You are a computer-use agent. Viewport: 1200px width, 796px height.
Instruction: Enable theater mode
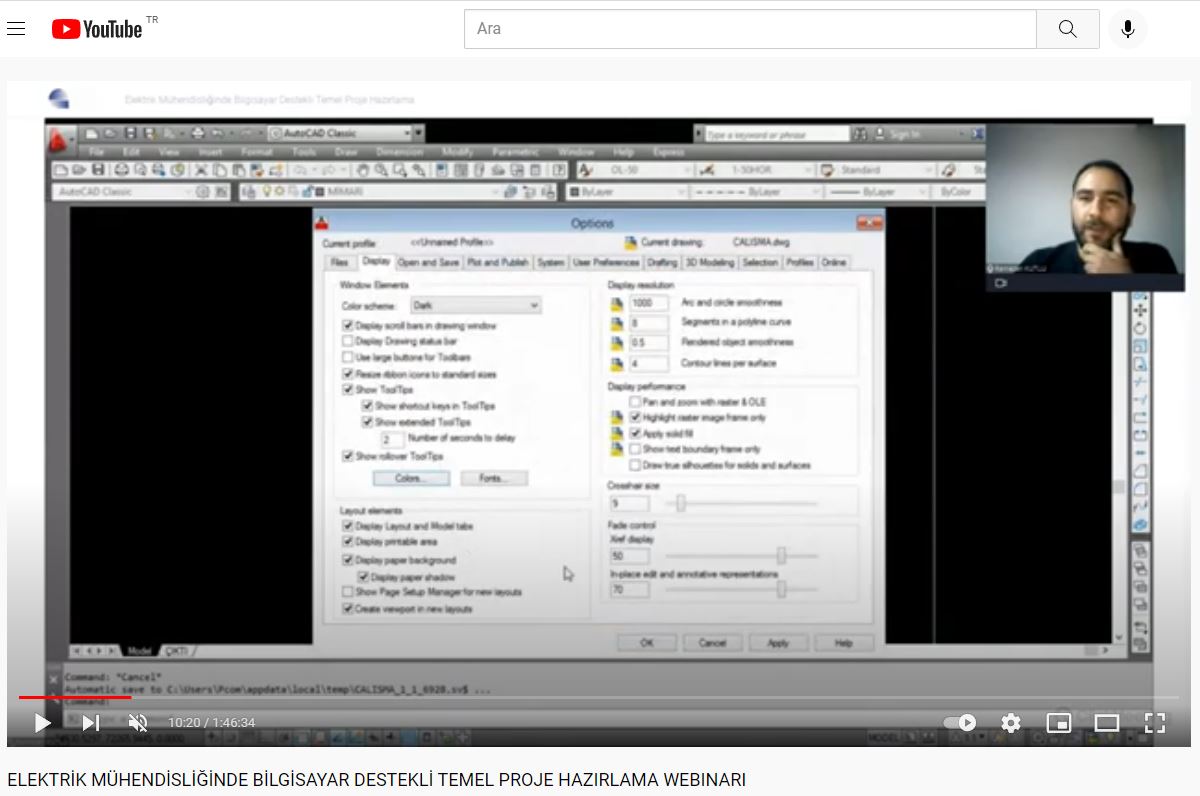click(x=1106, y=722)
